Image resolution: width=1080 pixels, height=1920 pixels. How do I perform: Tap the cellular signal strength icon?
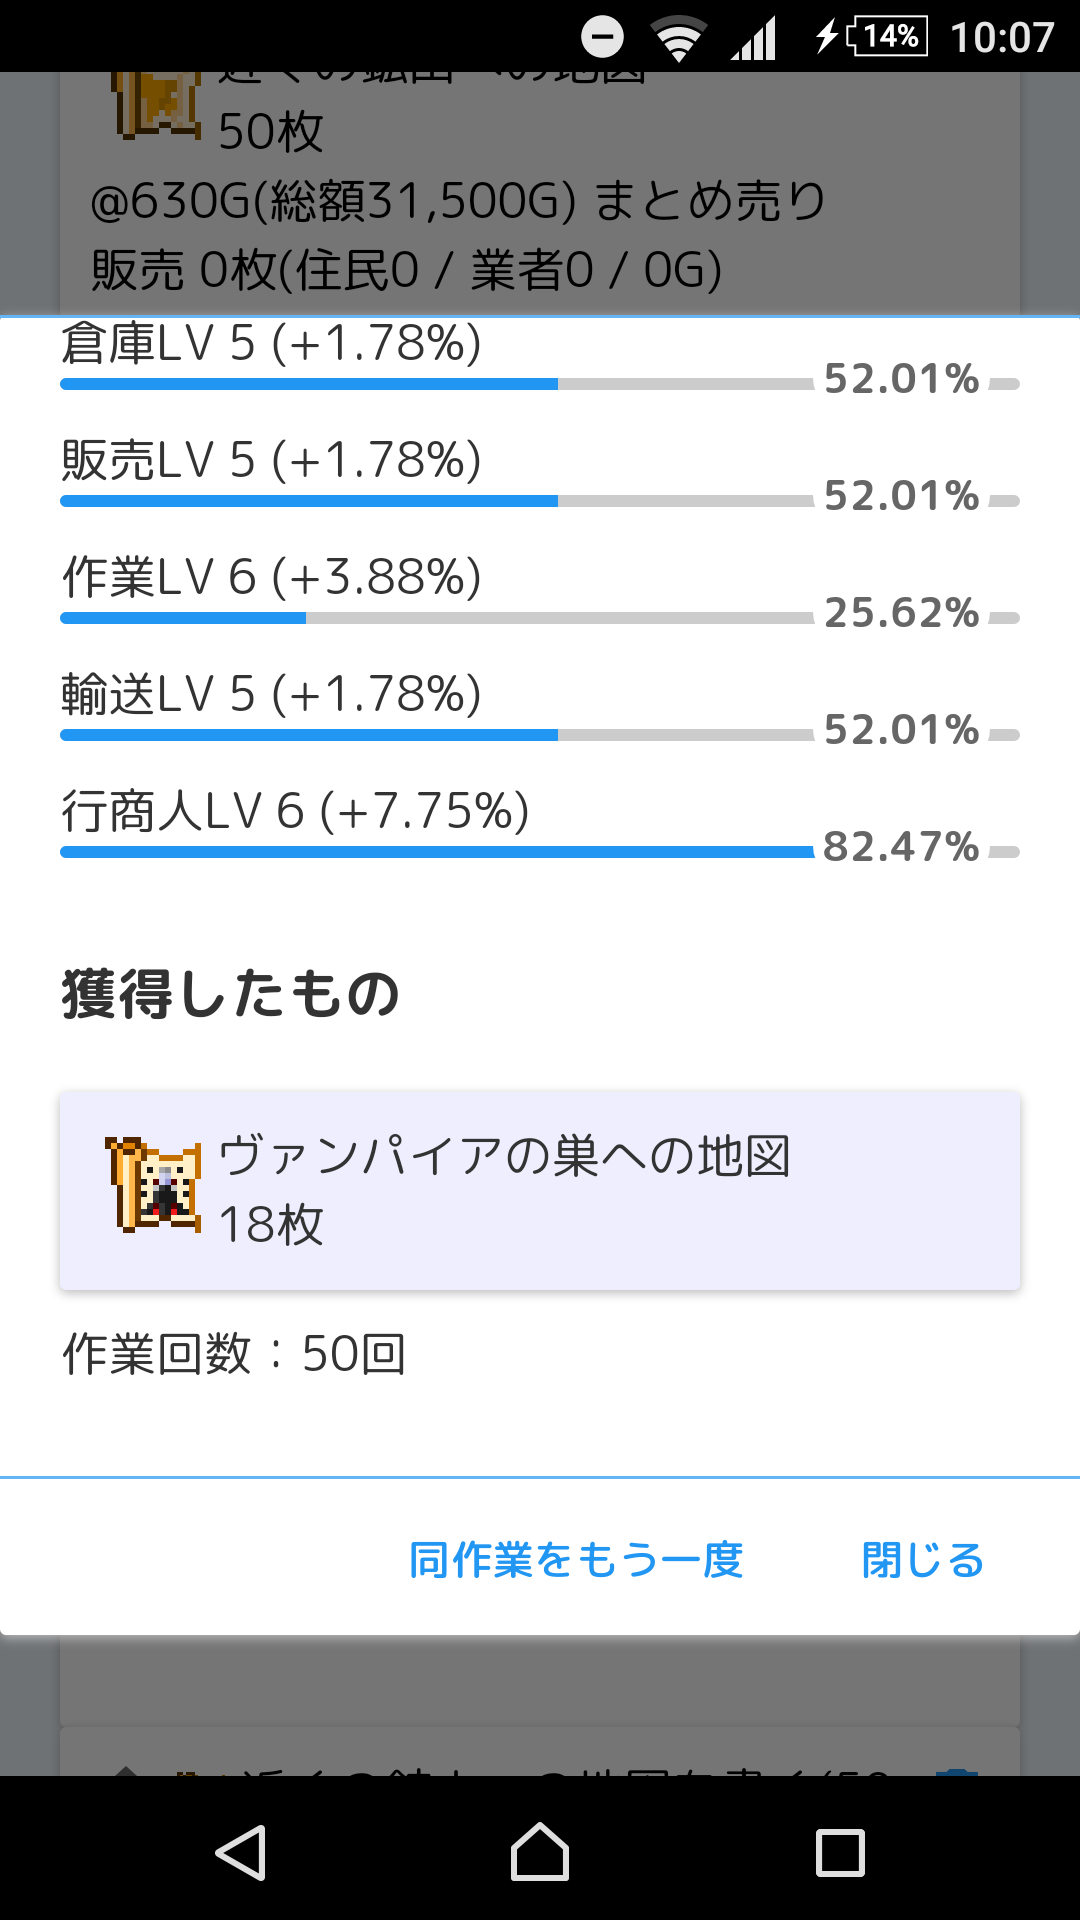pyautogui.click(x=754, y=39)
